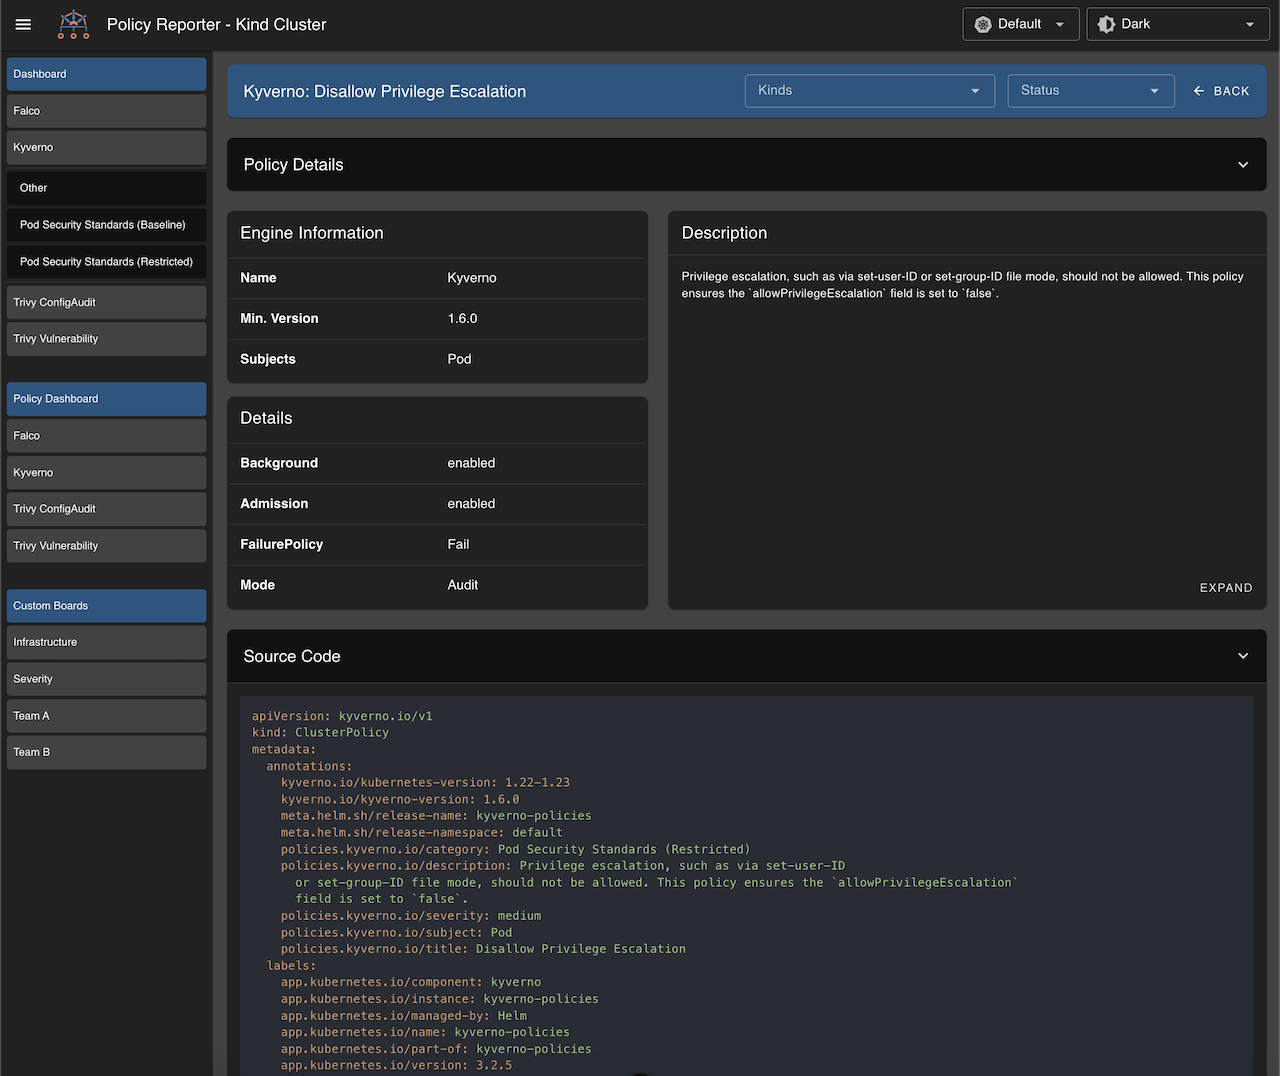Click the brightness theme icon beside Dark
The height and width of the screenshot is (1076, 1280).
pos(1106,24)
